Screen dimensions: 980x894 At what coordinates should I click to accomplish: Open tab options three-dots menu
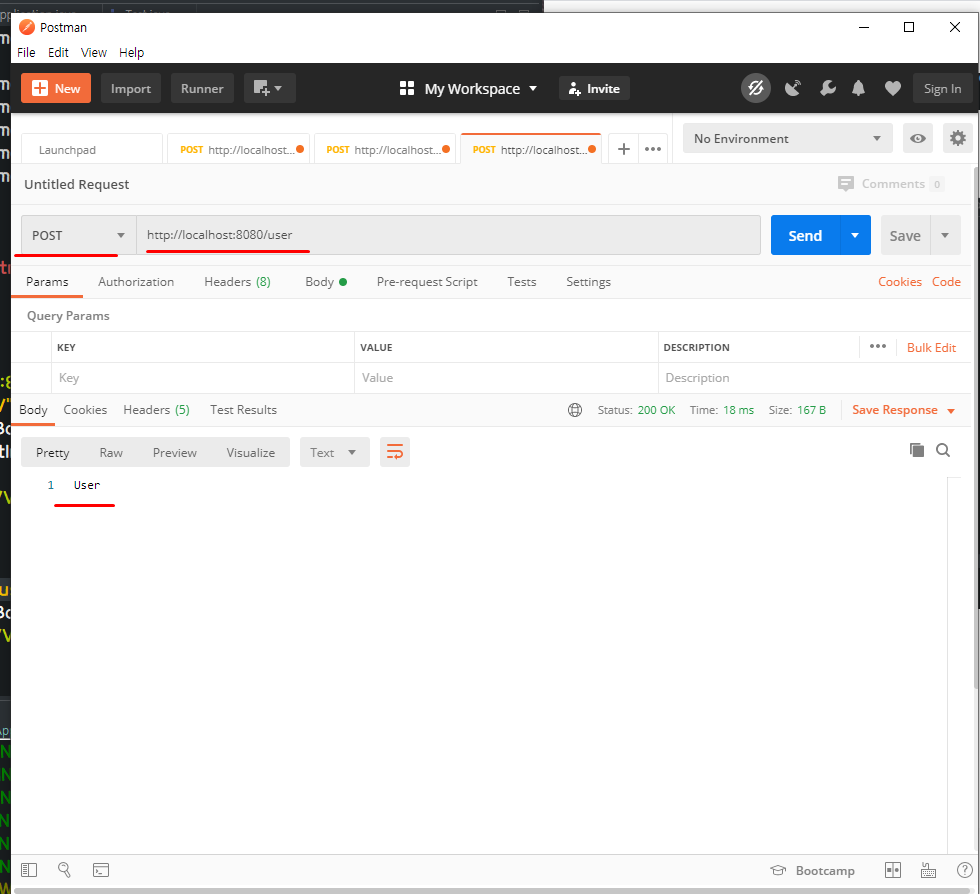point(652,149)
